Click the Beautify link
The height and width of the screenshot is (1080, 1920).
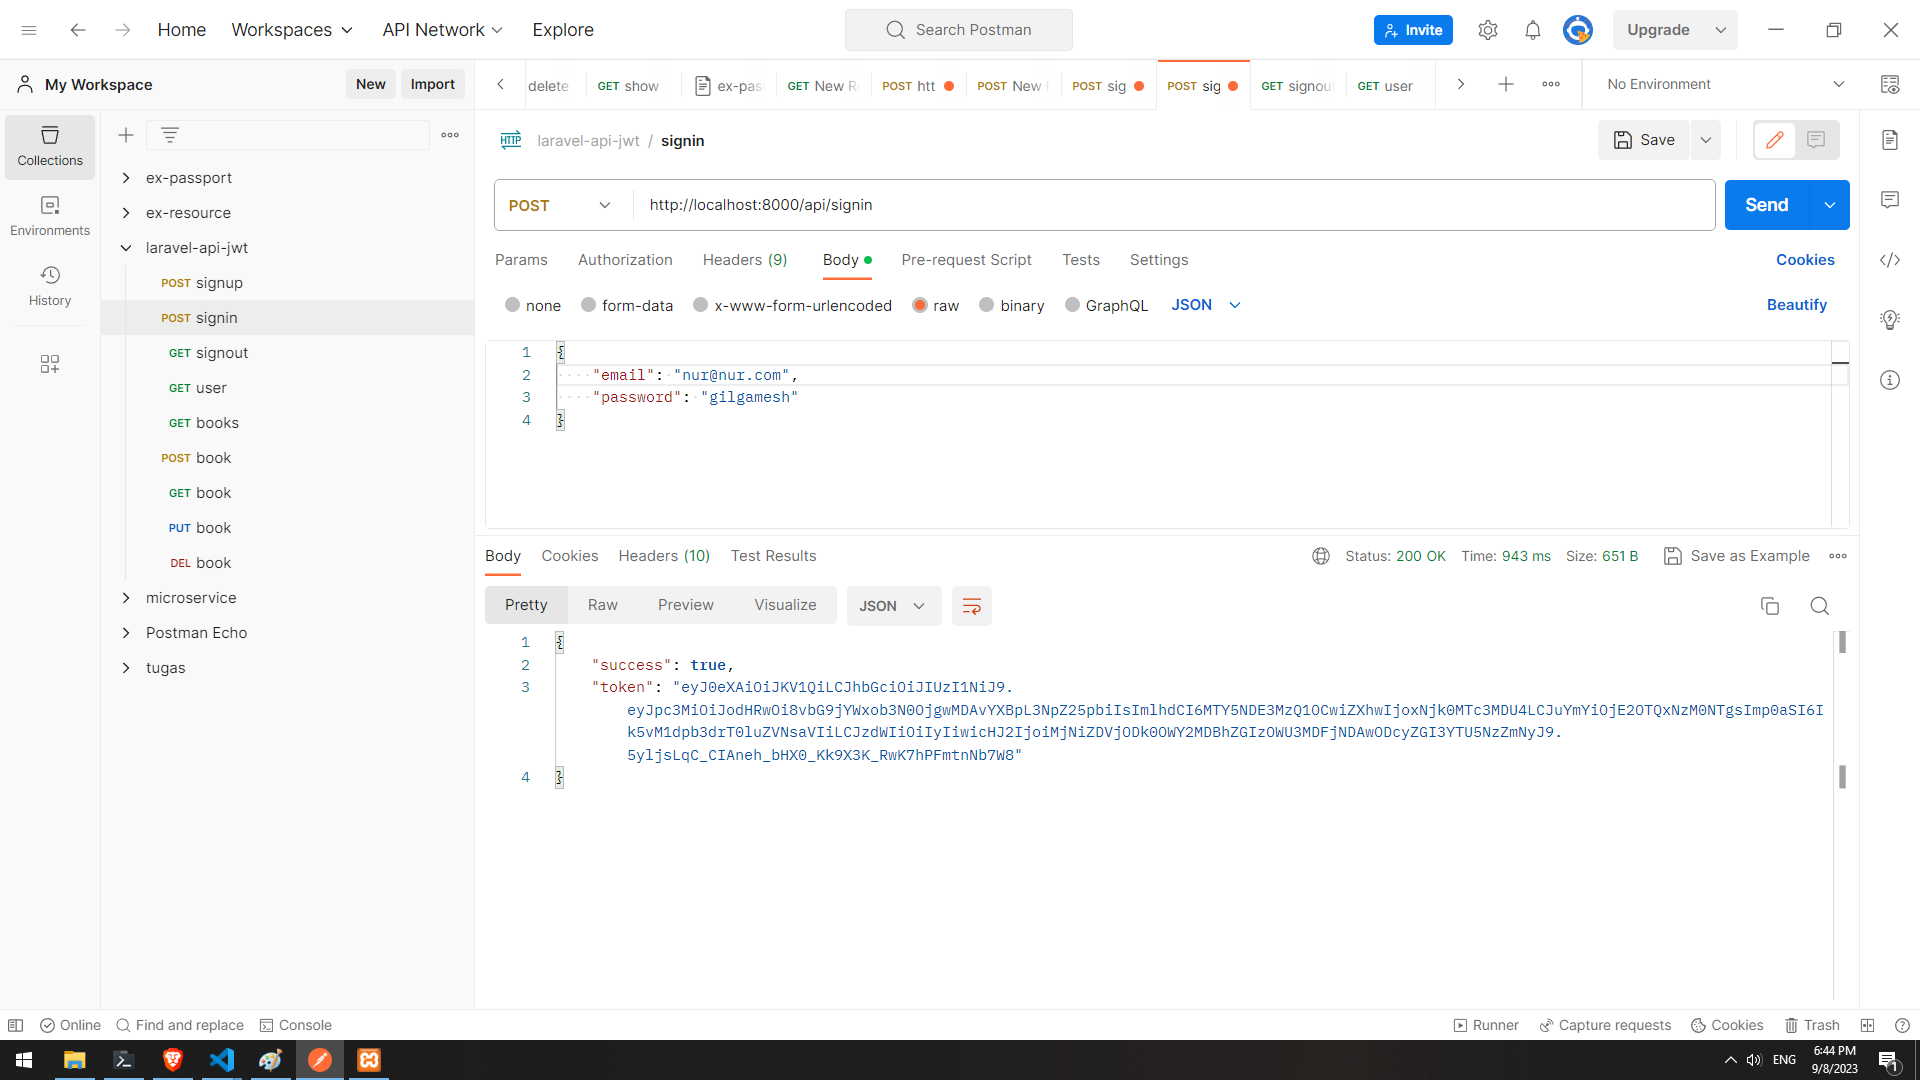(1796, 305)
